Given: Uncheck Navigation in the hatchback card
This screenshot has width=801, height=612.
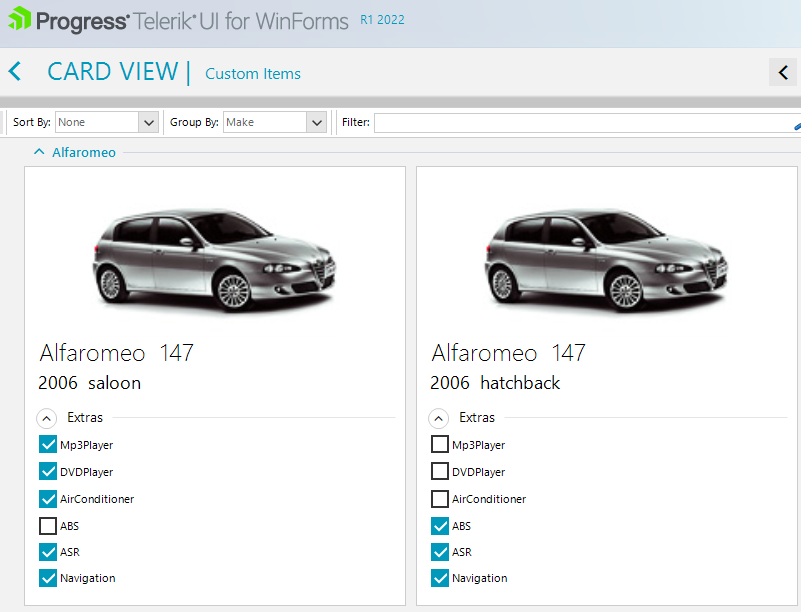Looking at the screenshot, I should click(x=440, y=578).
